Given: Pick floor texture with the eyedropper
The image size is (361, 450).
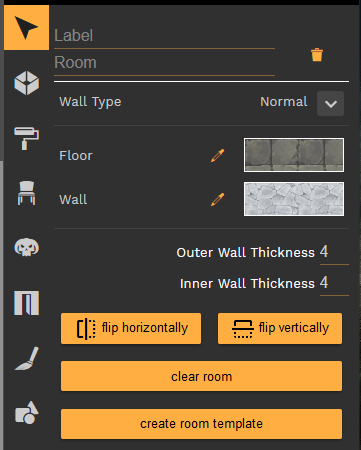Looking at the screenshot, I should point(218,155).
